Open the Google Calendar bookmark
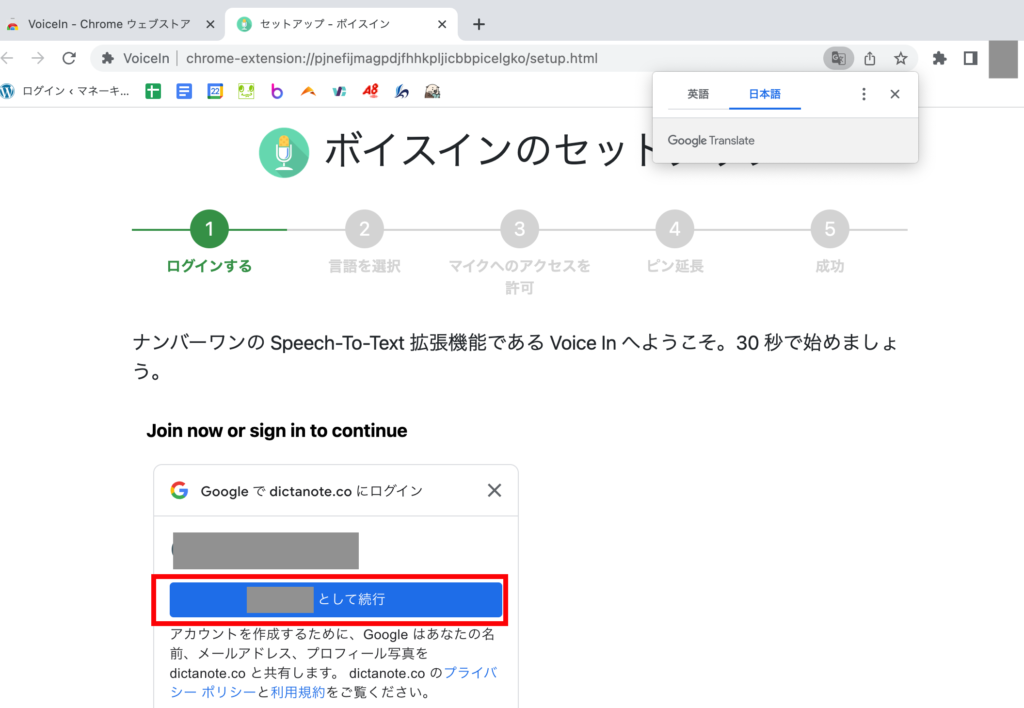The width and height of the screenshot is (1024, 708). click(x=215, y=91)
